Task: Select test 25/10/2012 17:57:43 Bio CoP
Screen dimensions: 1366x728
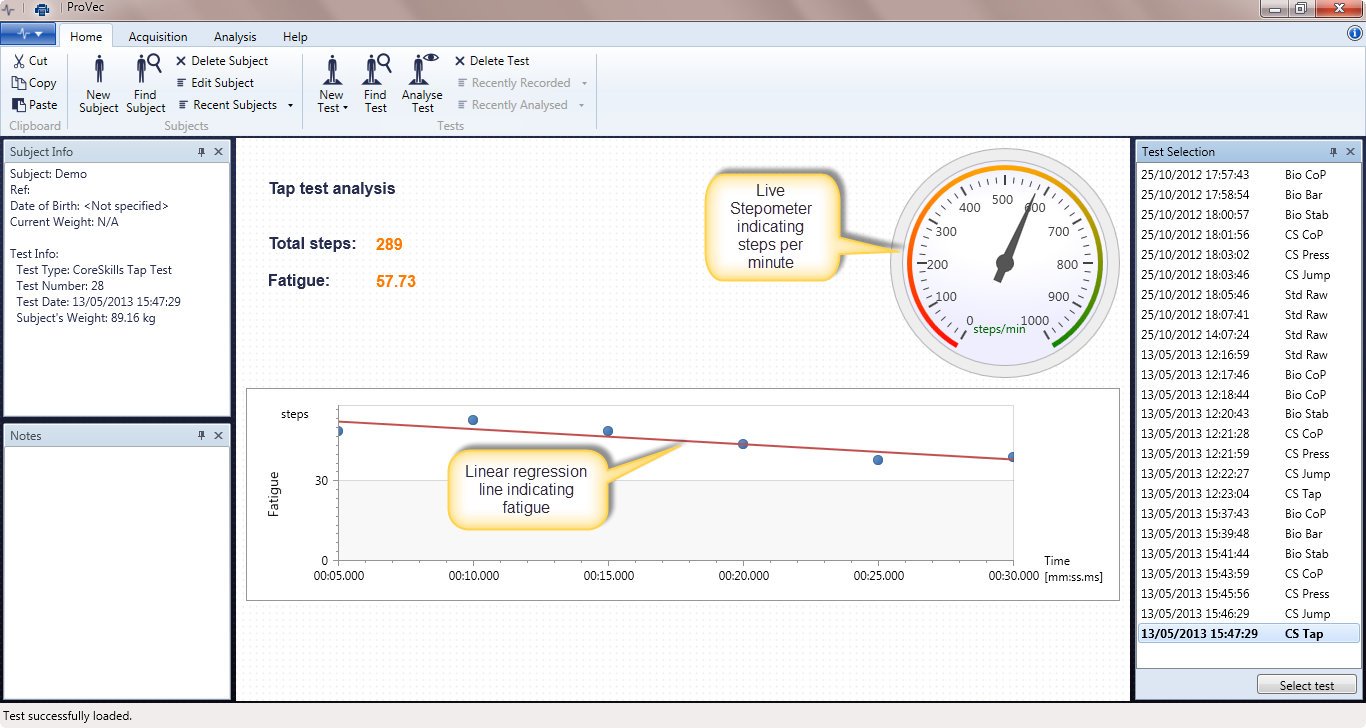Action: (1249, 175)
